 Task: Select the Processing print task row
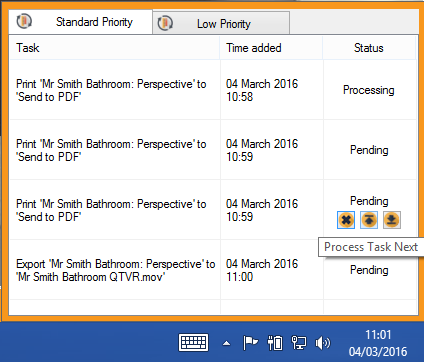click(213, 90)
